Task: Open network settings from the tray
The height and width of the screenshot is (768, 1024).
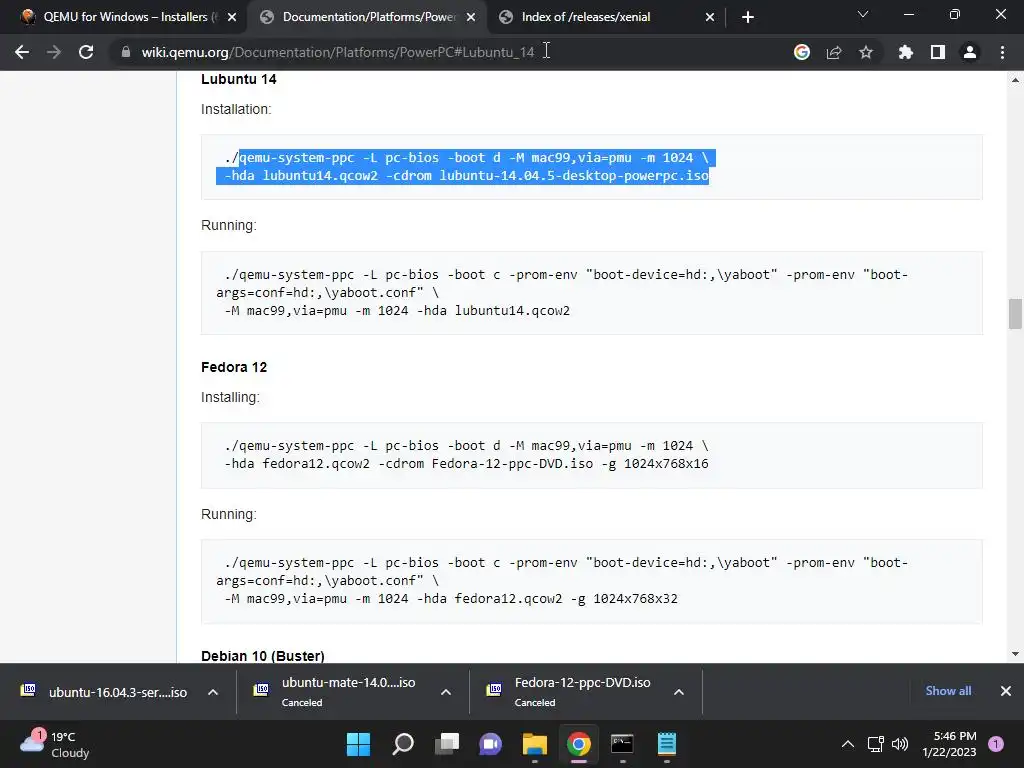Action: (x=875, y=744)
